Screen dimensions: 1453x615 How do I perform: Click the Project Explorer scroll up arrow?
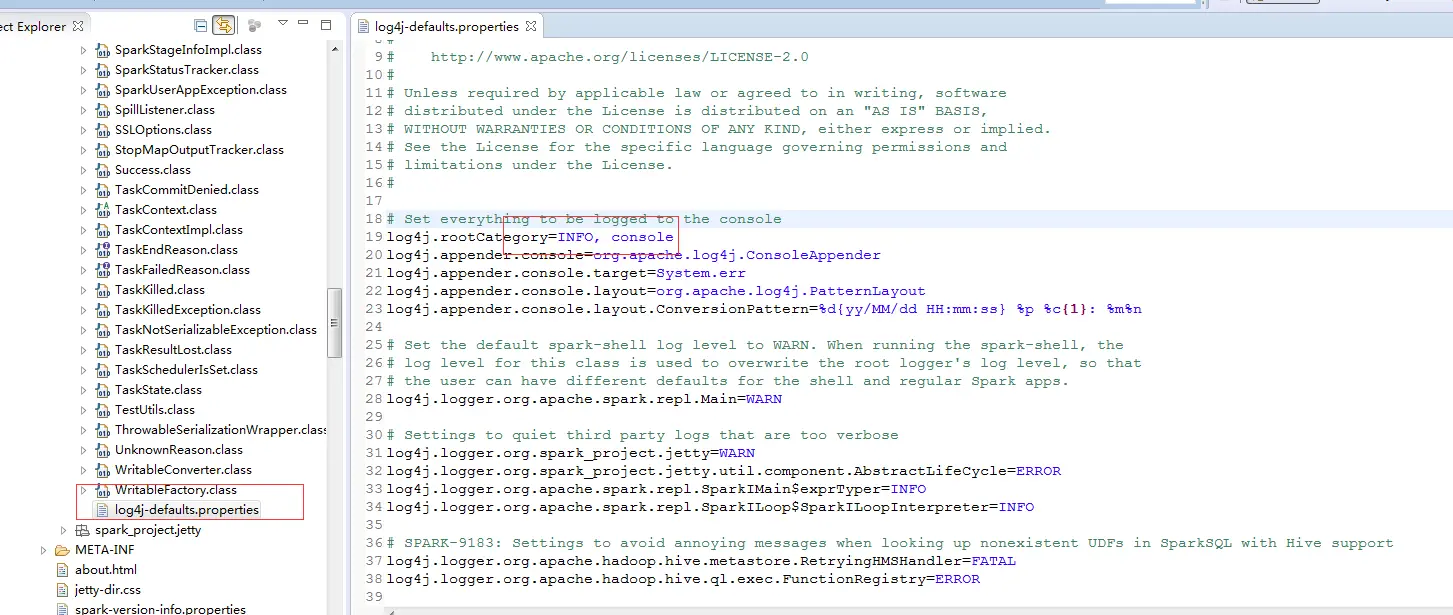(335, 50)
